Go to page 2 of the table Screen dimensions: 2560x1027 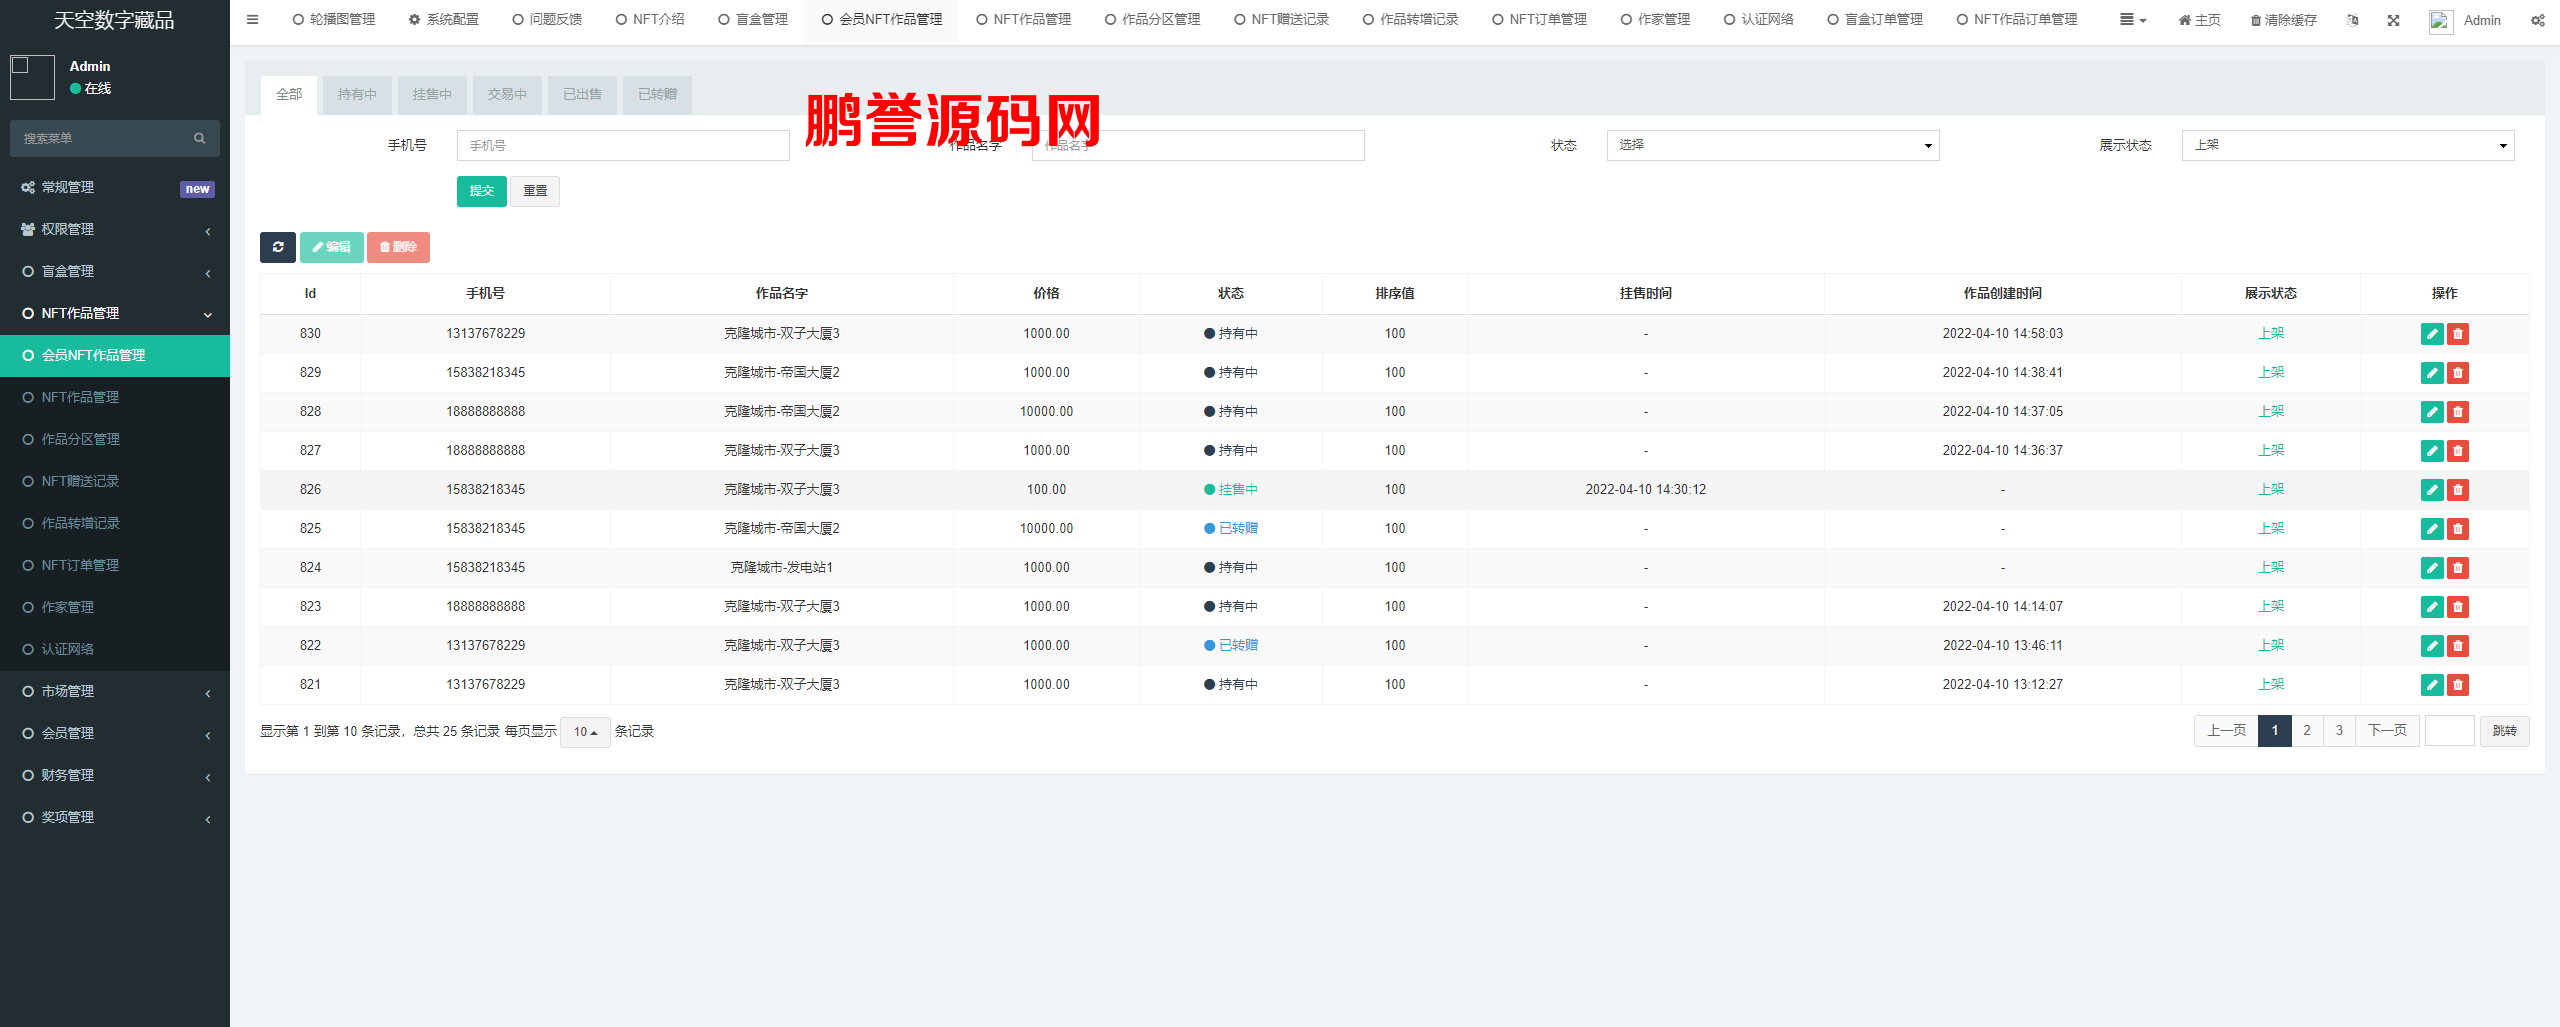pyautogui.click(x=2307, y=731)
